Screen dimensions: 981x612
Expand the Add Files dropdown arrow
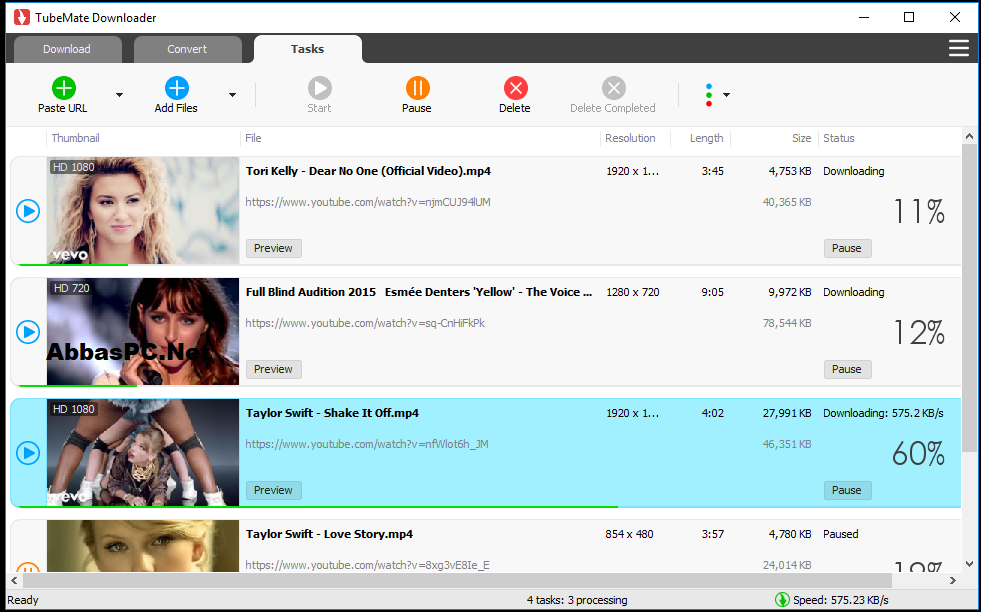coord(232,95)
